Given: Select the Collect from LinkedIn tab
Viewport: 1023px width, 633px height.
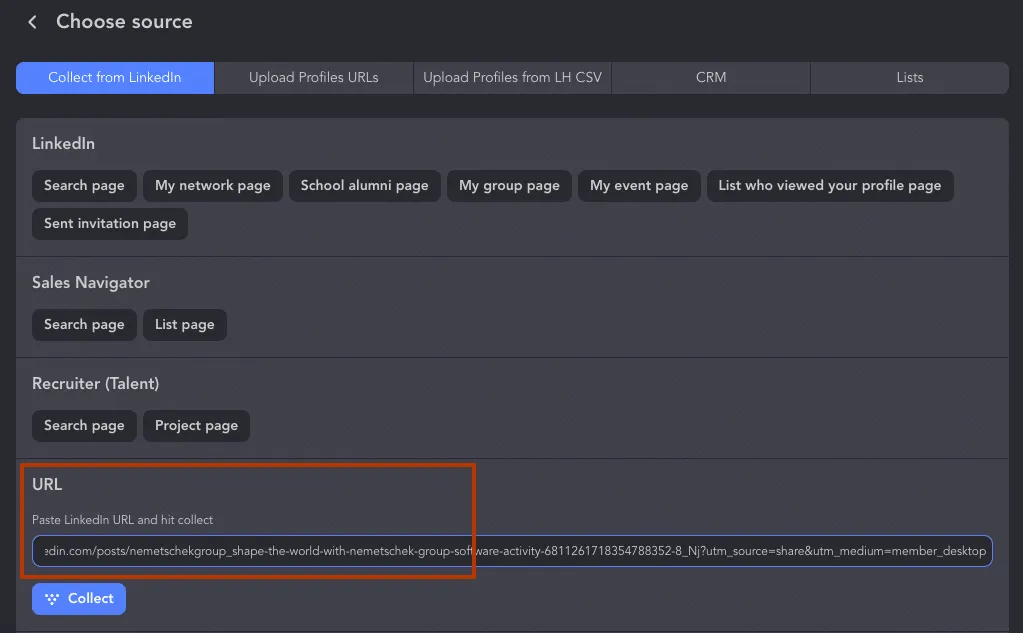Looking at the screenshot, I should pos(115,78).
